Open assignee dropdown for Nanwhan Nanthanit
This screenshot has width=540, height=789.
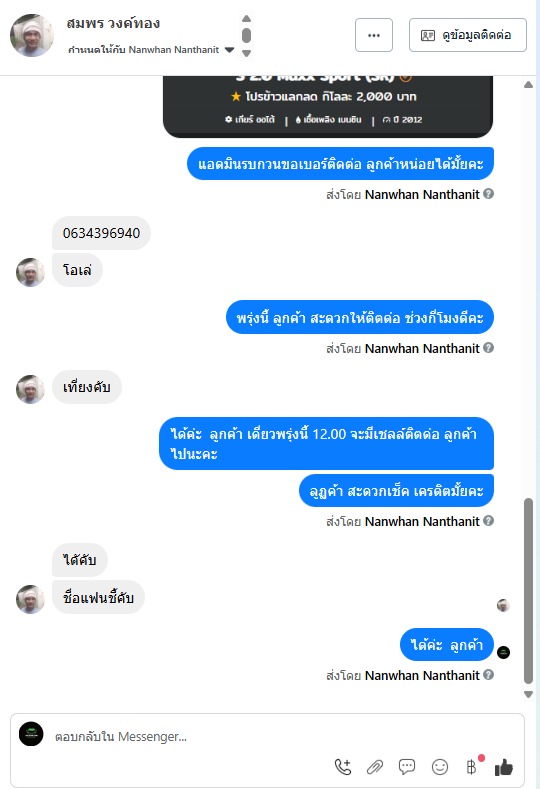[x=229, y=50]
